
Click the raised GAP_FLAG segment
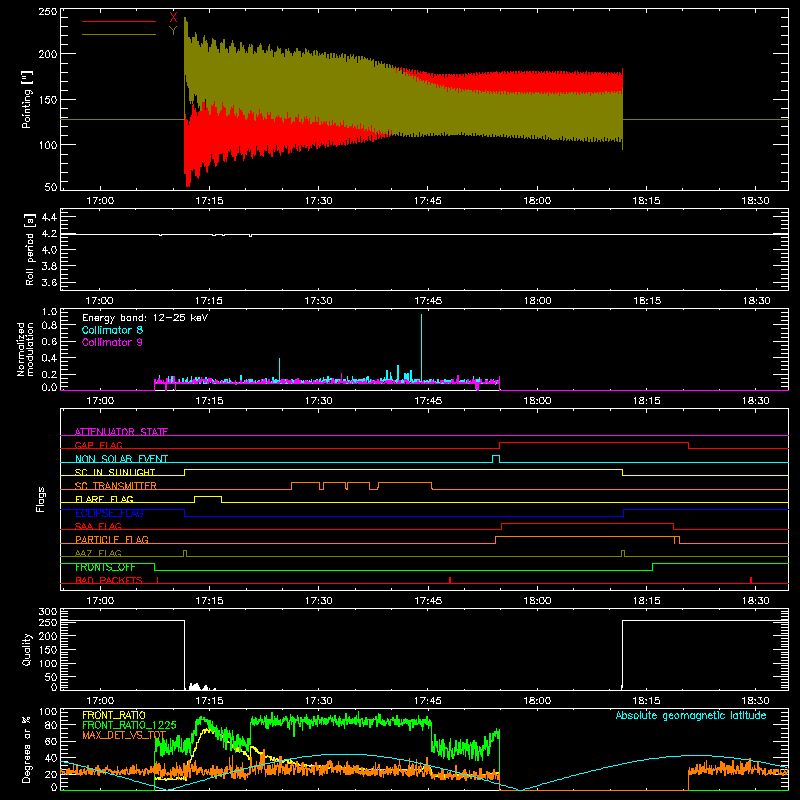pos(594,443)
